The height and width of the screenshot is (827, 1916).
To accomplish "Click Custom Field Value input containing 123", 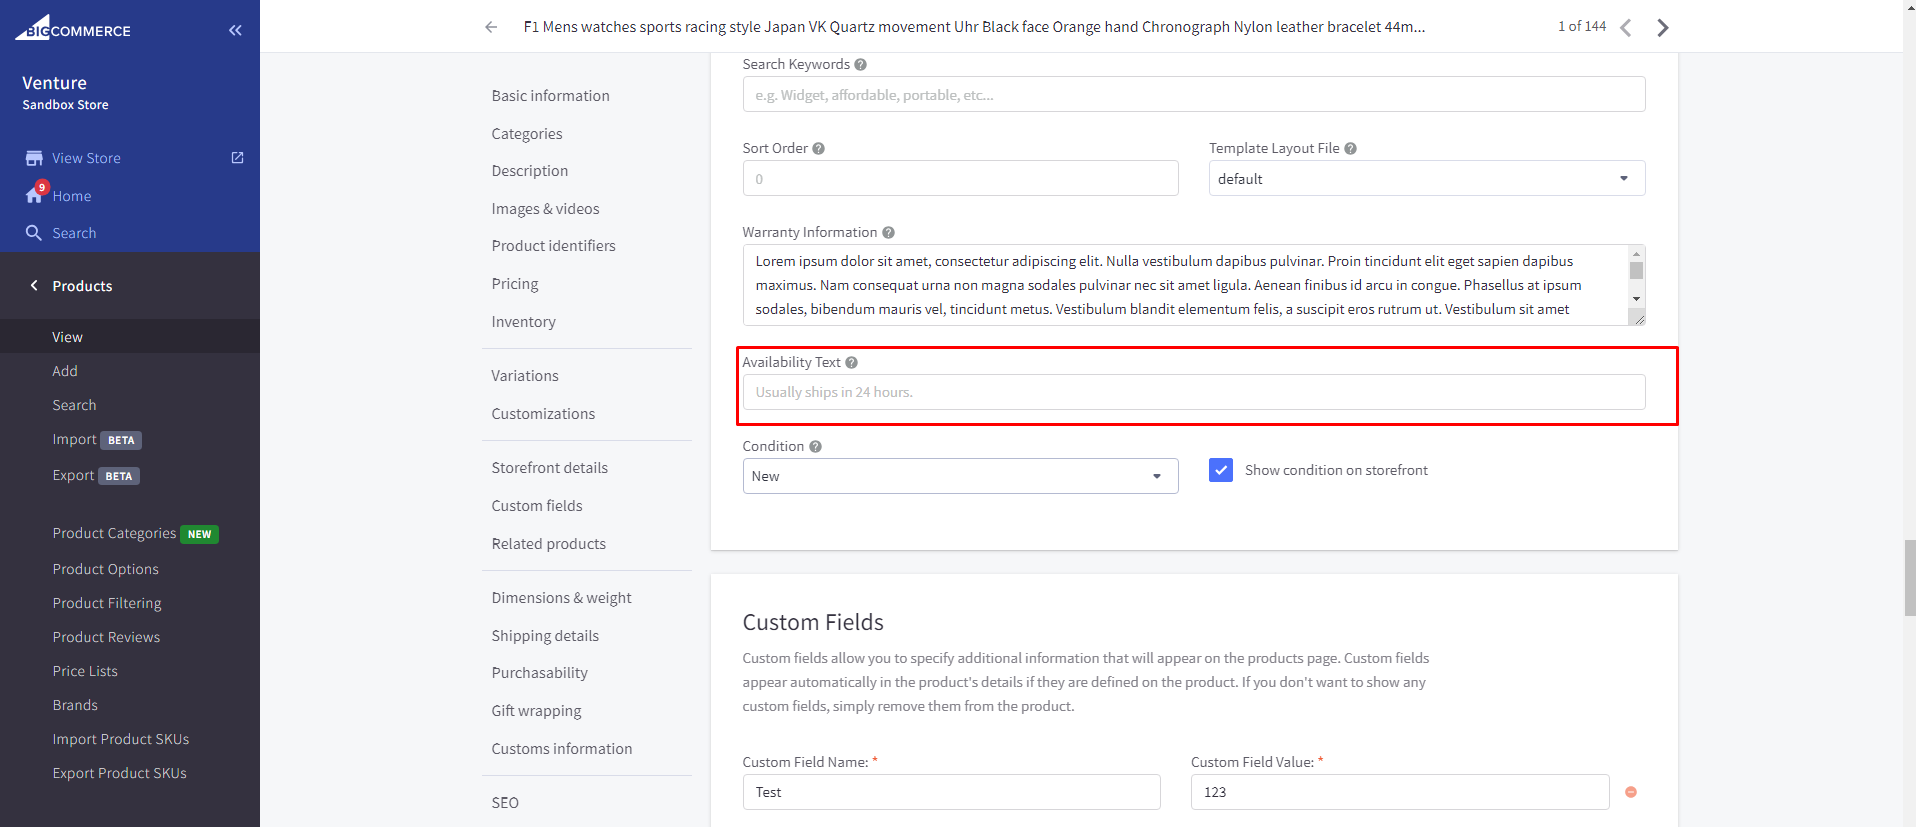I will tap(1400, 792).
